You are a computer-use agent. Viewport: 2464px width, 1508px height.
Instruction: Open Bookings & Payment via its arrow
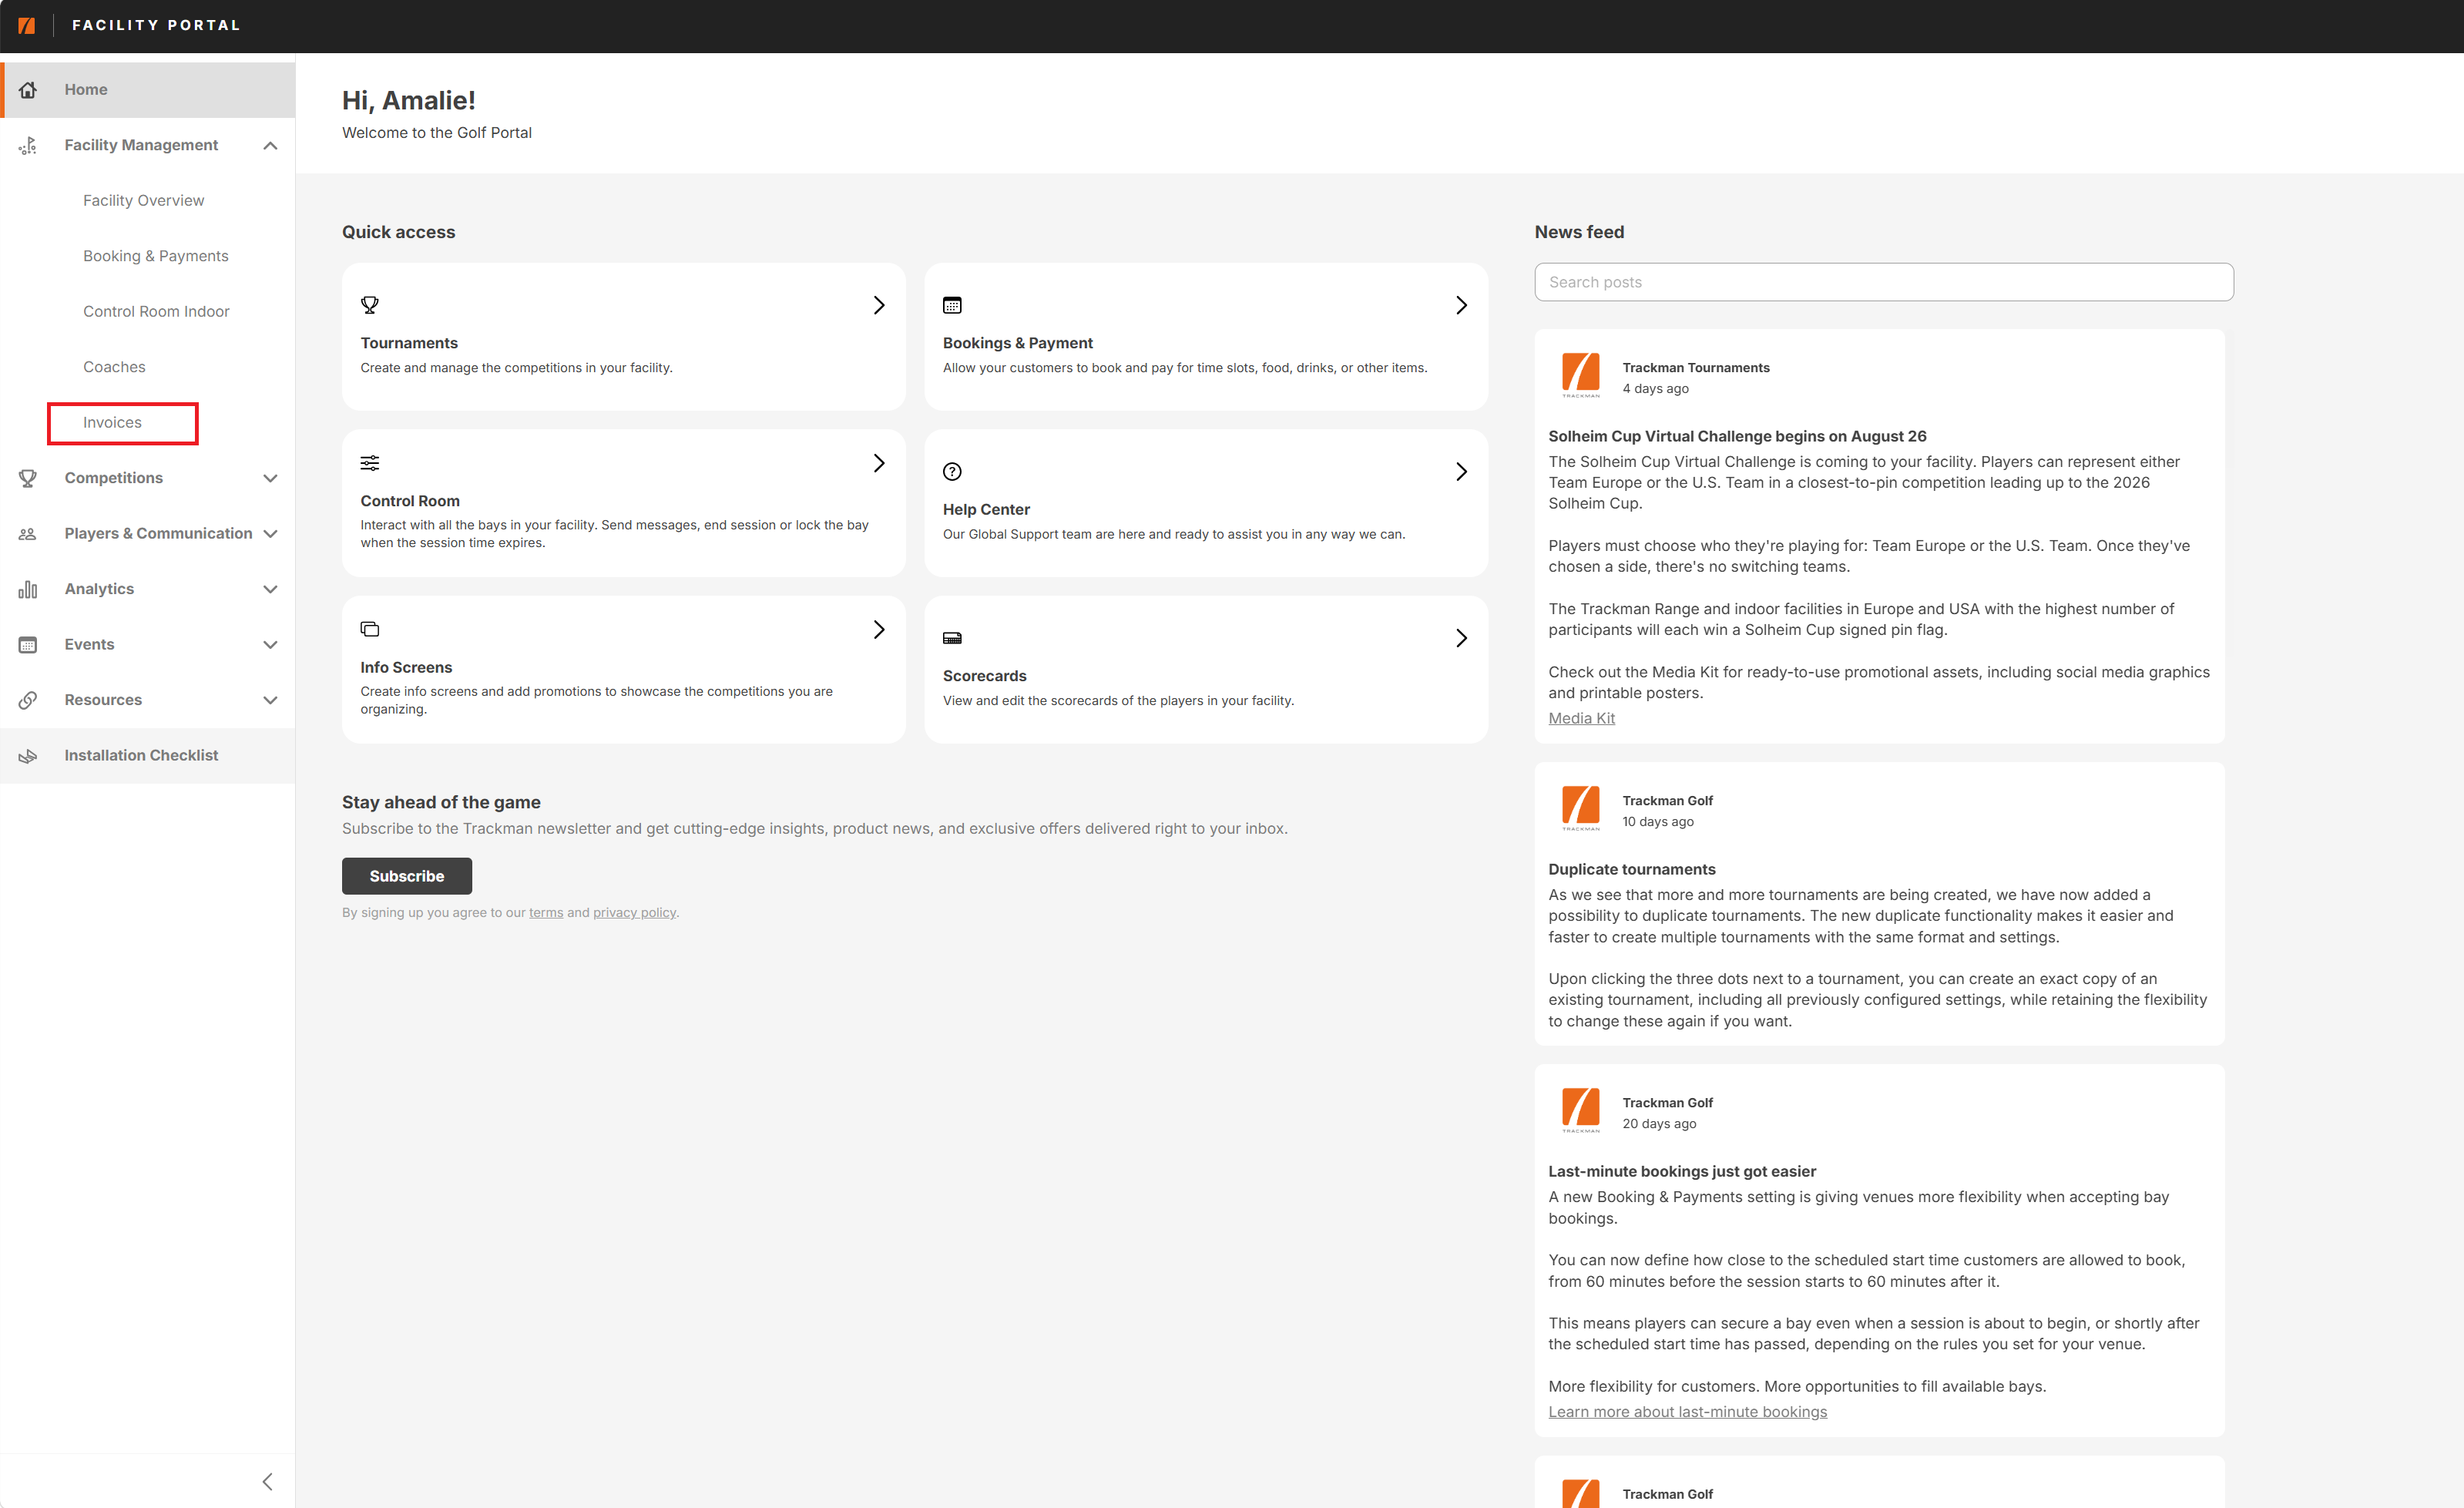(1461, 305)
